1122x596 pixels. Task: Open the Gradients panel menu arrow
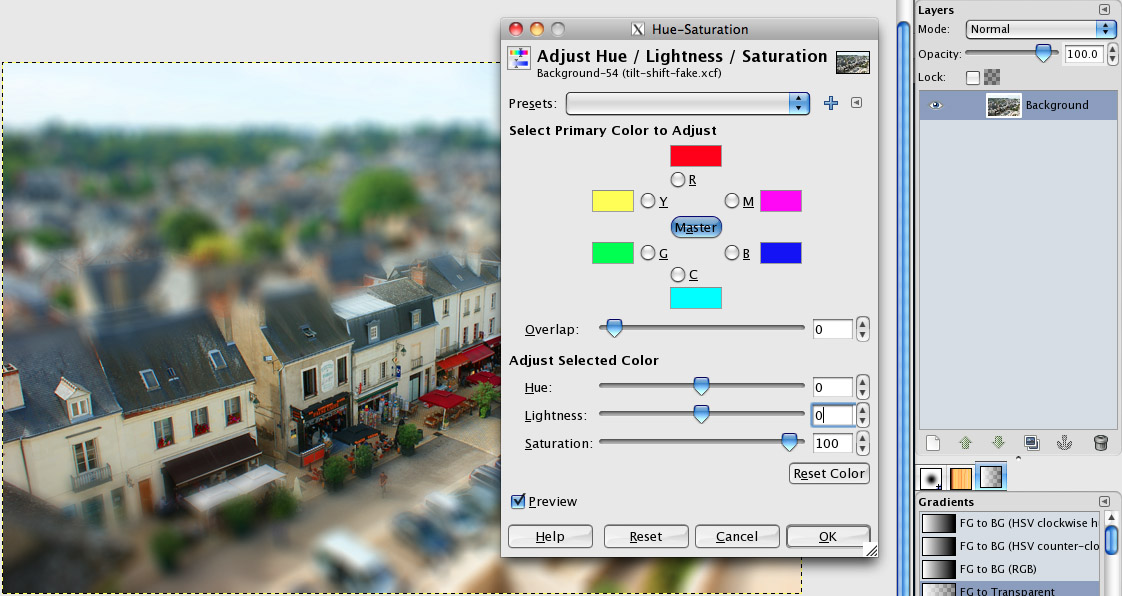click(x=1104, y=502)
